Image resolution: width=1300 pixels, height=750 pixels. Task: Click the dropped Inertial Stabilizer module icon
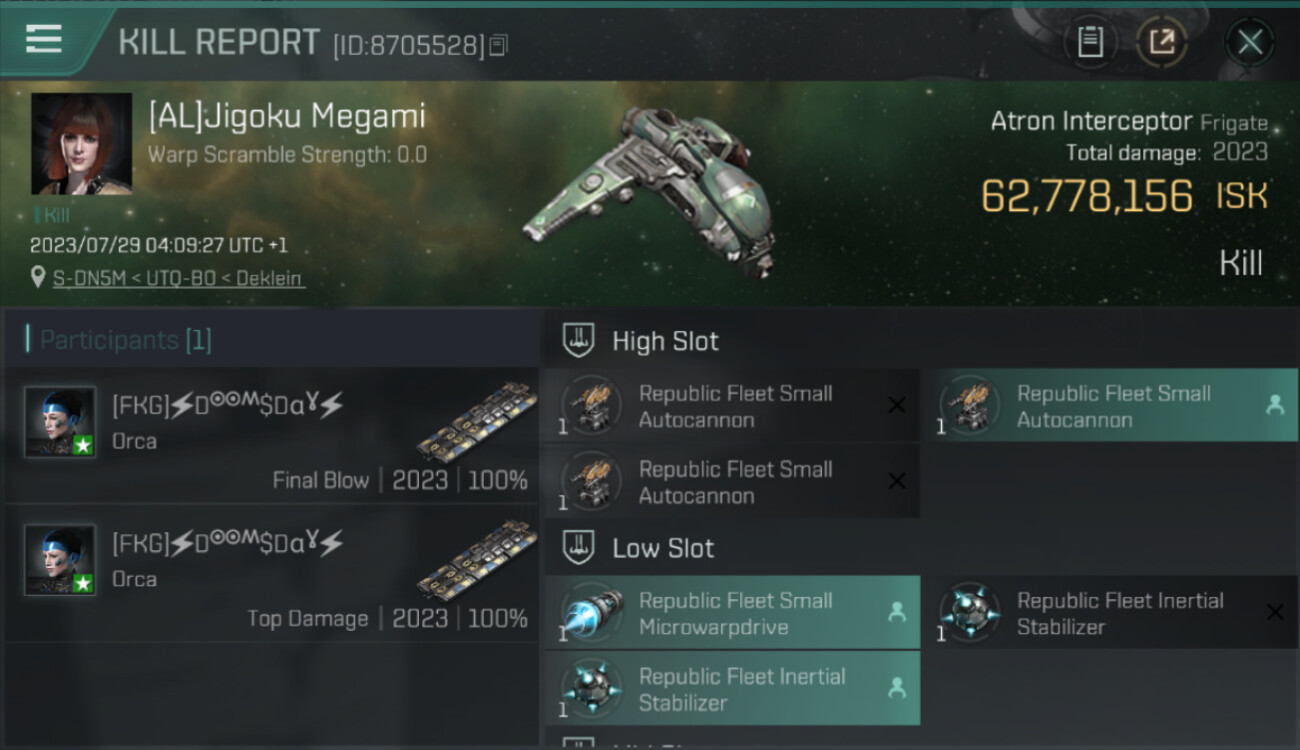(x=592, y=688)
